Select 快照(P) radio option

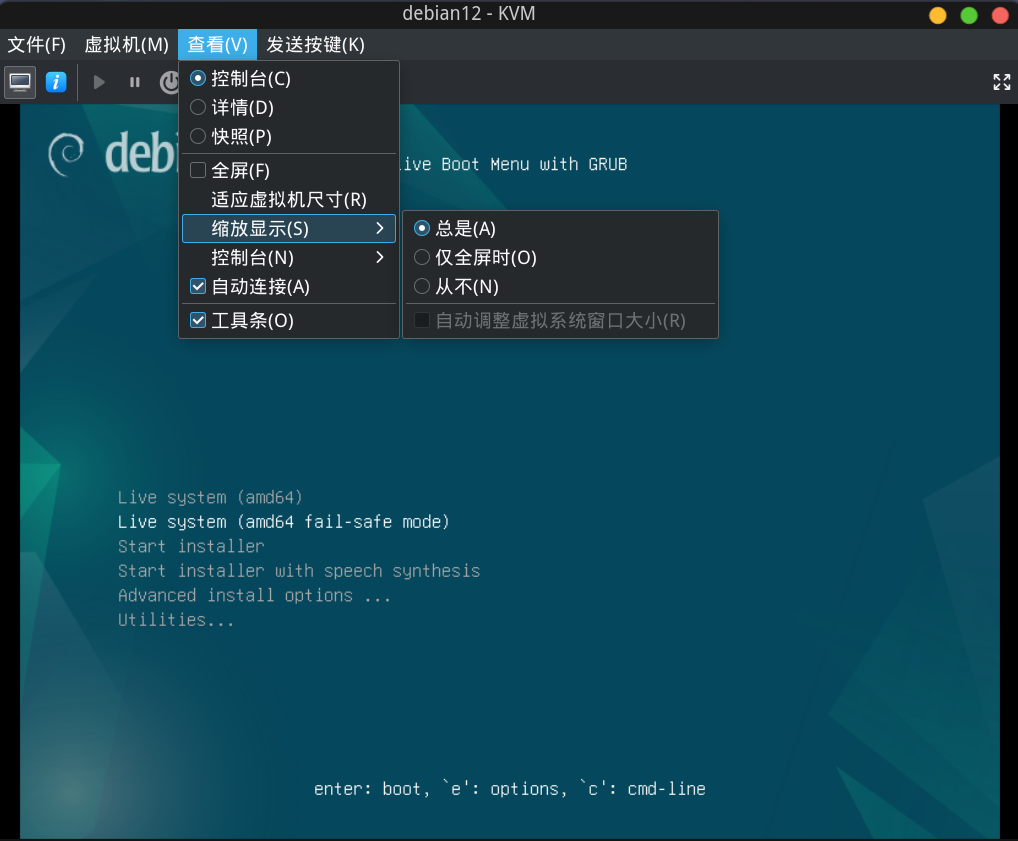(x=289, y=136)
